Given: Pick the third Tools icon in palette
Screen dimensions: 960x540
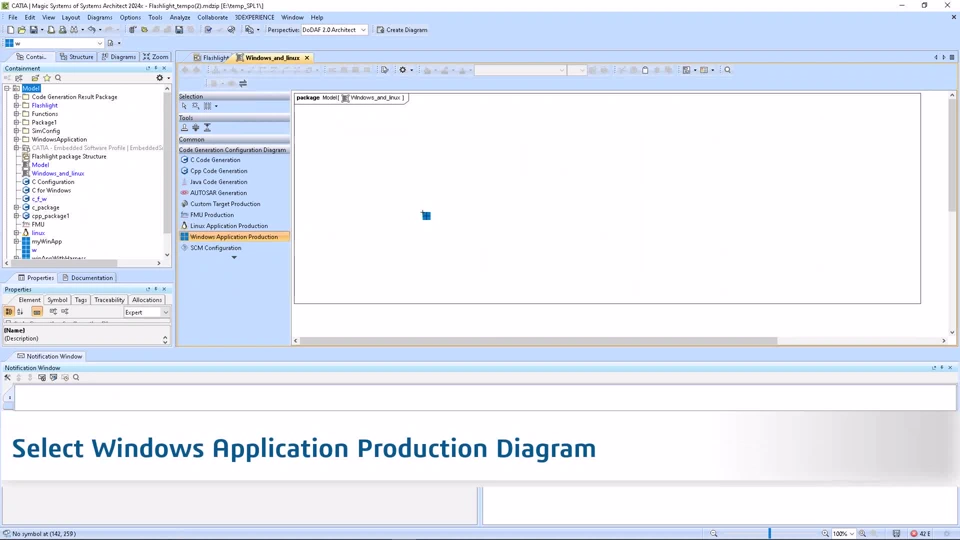Looking at the screenshot, I should 208,127.
